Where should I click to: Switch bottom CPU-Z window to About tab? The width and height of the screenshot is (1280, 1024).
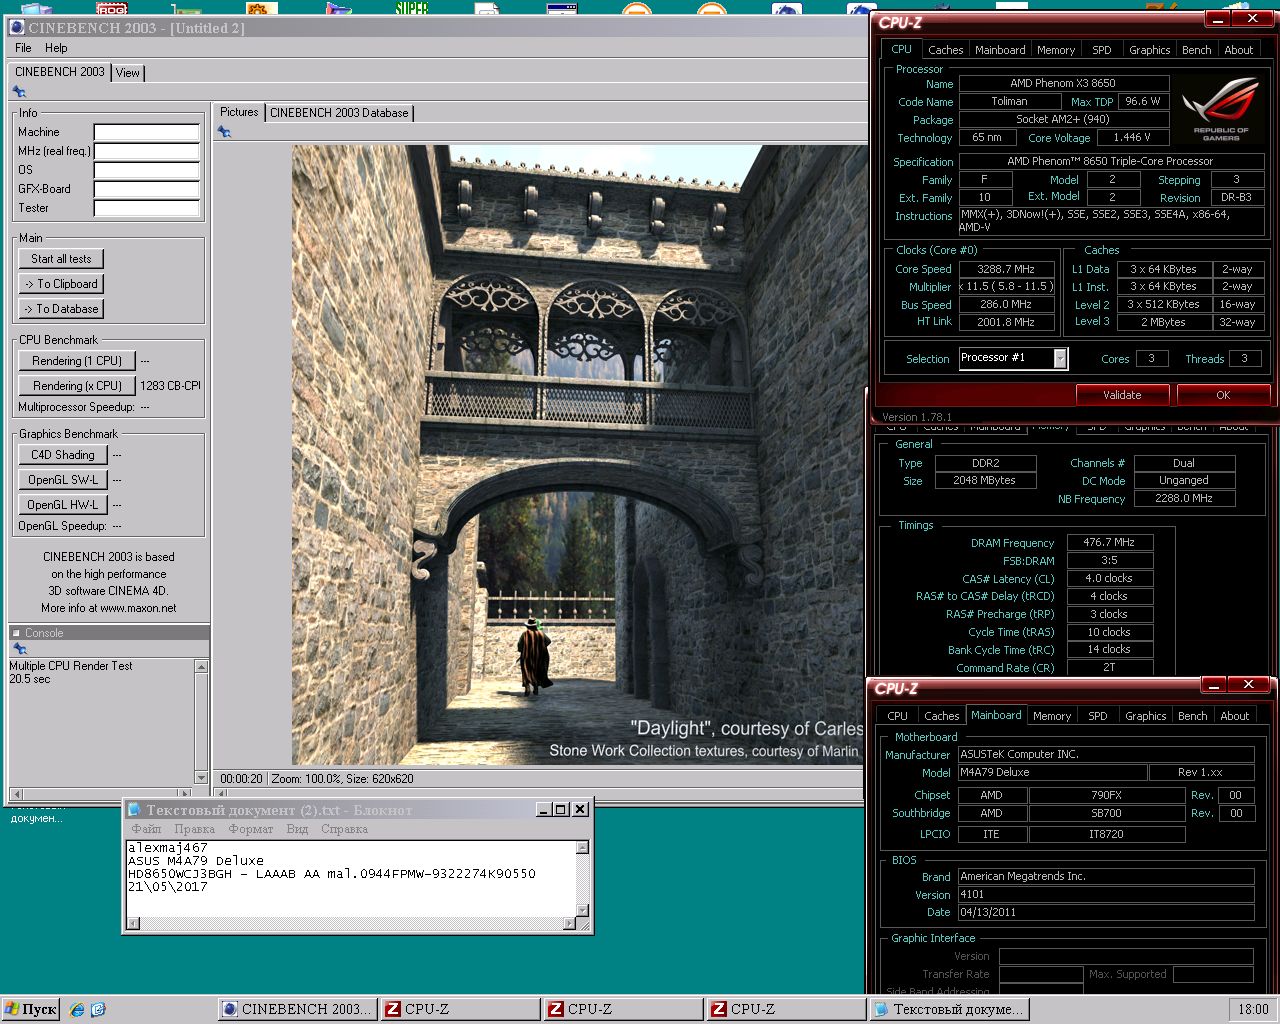pyautogui.click(x=1234, y=716)
